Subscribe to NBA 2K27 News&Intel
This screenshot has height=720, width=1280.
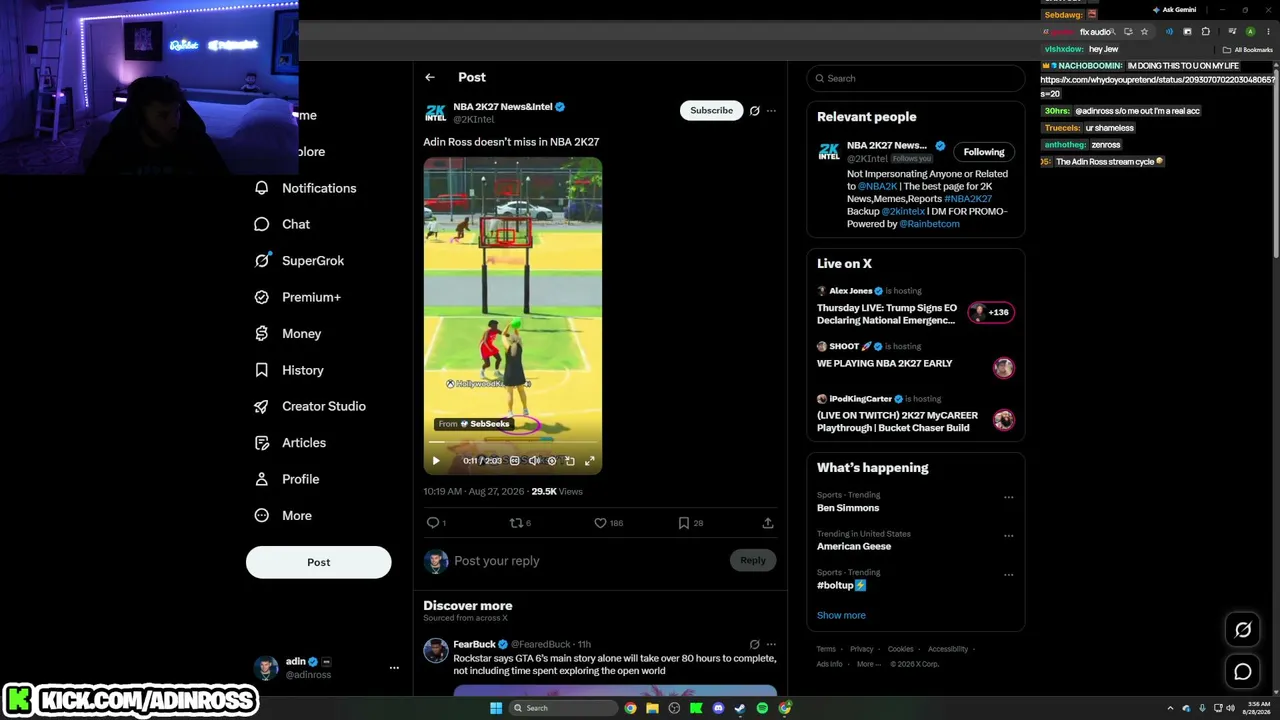pos(711,110)
